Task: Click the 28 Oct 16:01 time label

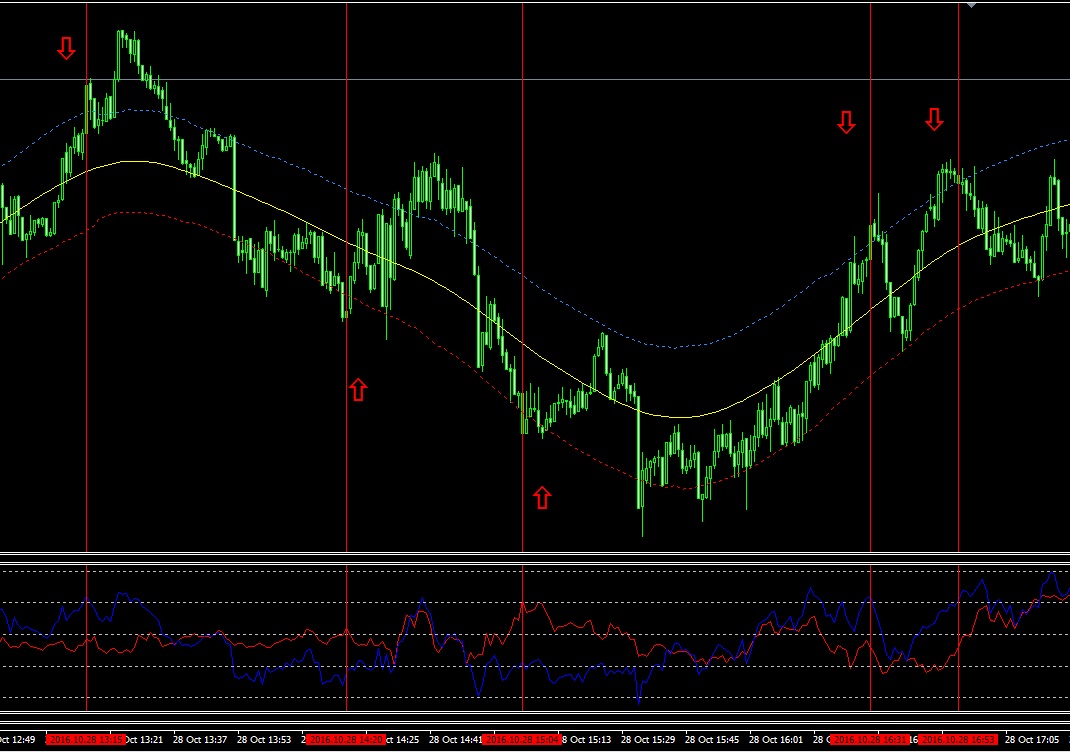Action: (x=776, y=739)
